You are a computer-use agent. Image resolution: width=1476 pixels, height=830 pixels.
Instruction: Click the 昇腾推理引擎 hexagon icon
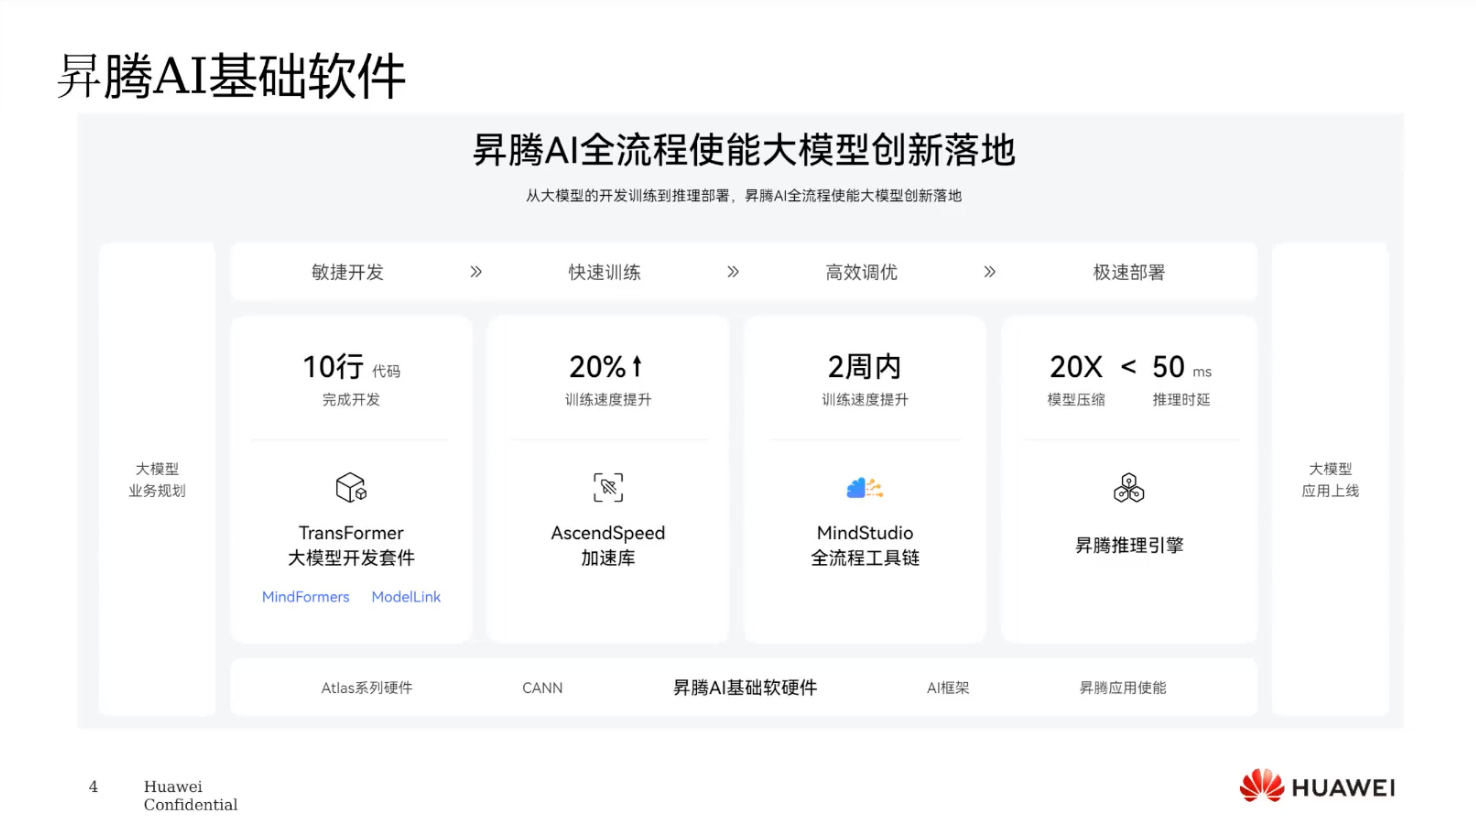tap(1129, 488)
